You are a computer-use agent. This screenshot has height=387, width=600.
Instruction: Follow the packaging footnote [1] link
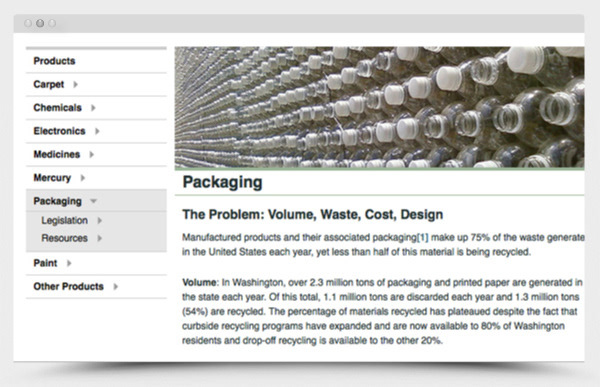422,237
